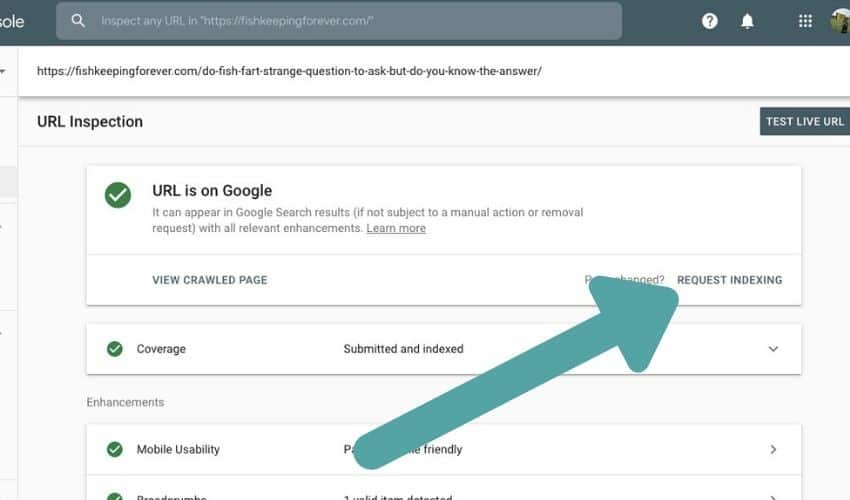Screen dimensions: 850x500
Task: Click the Mobile Usability label
Action: (x=178, y=449)
